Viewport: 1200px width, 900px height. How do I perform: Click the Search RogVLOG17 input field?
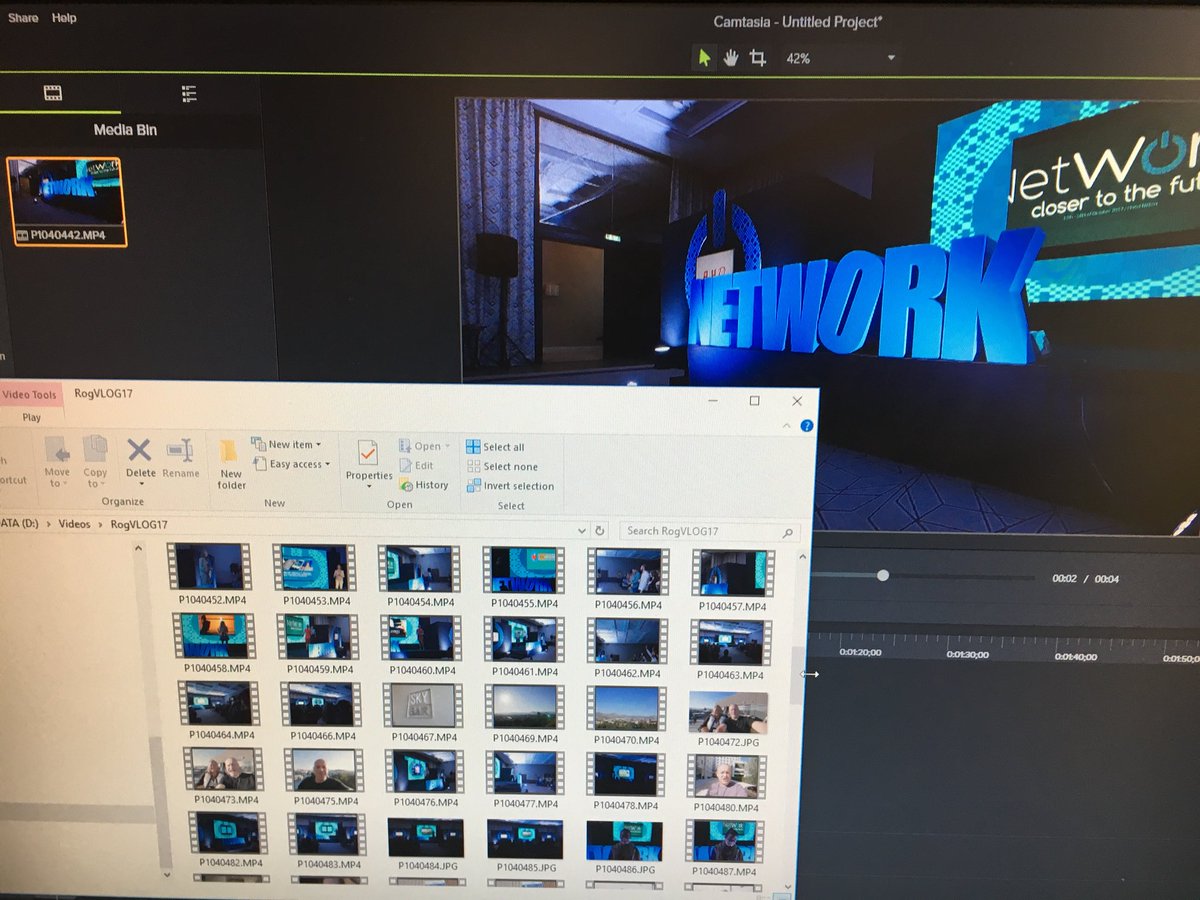tap(709, 531)
